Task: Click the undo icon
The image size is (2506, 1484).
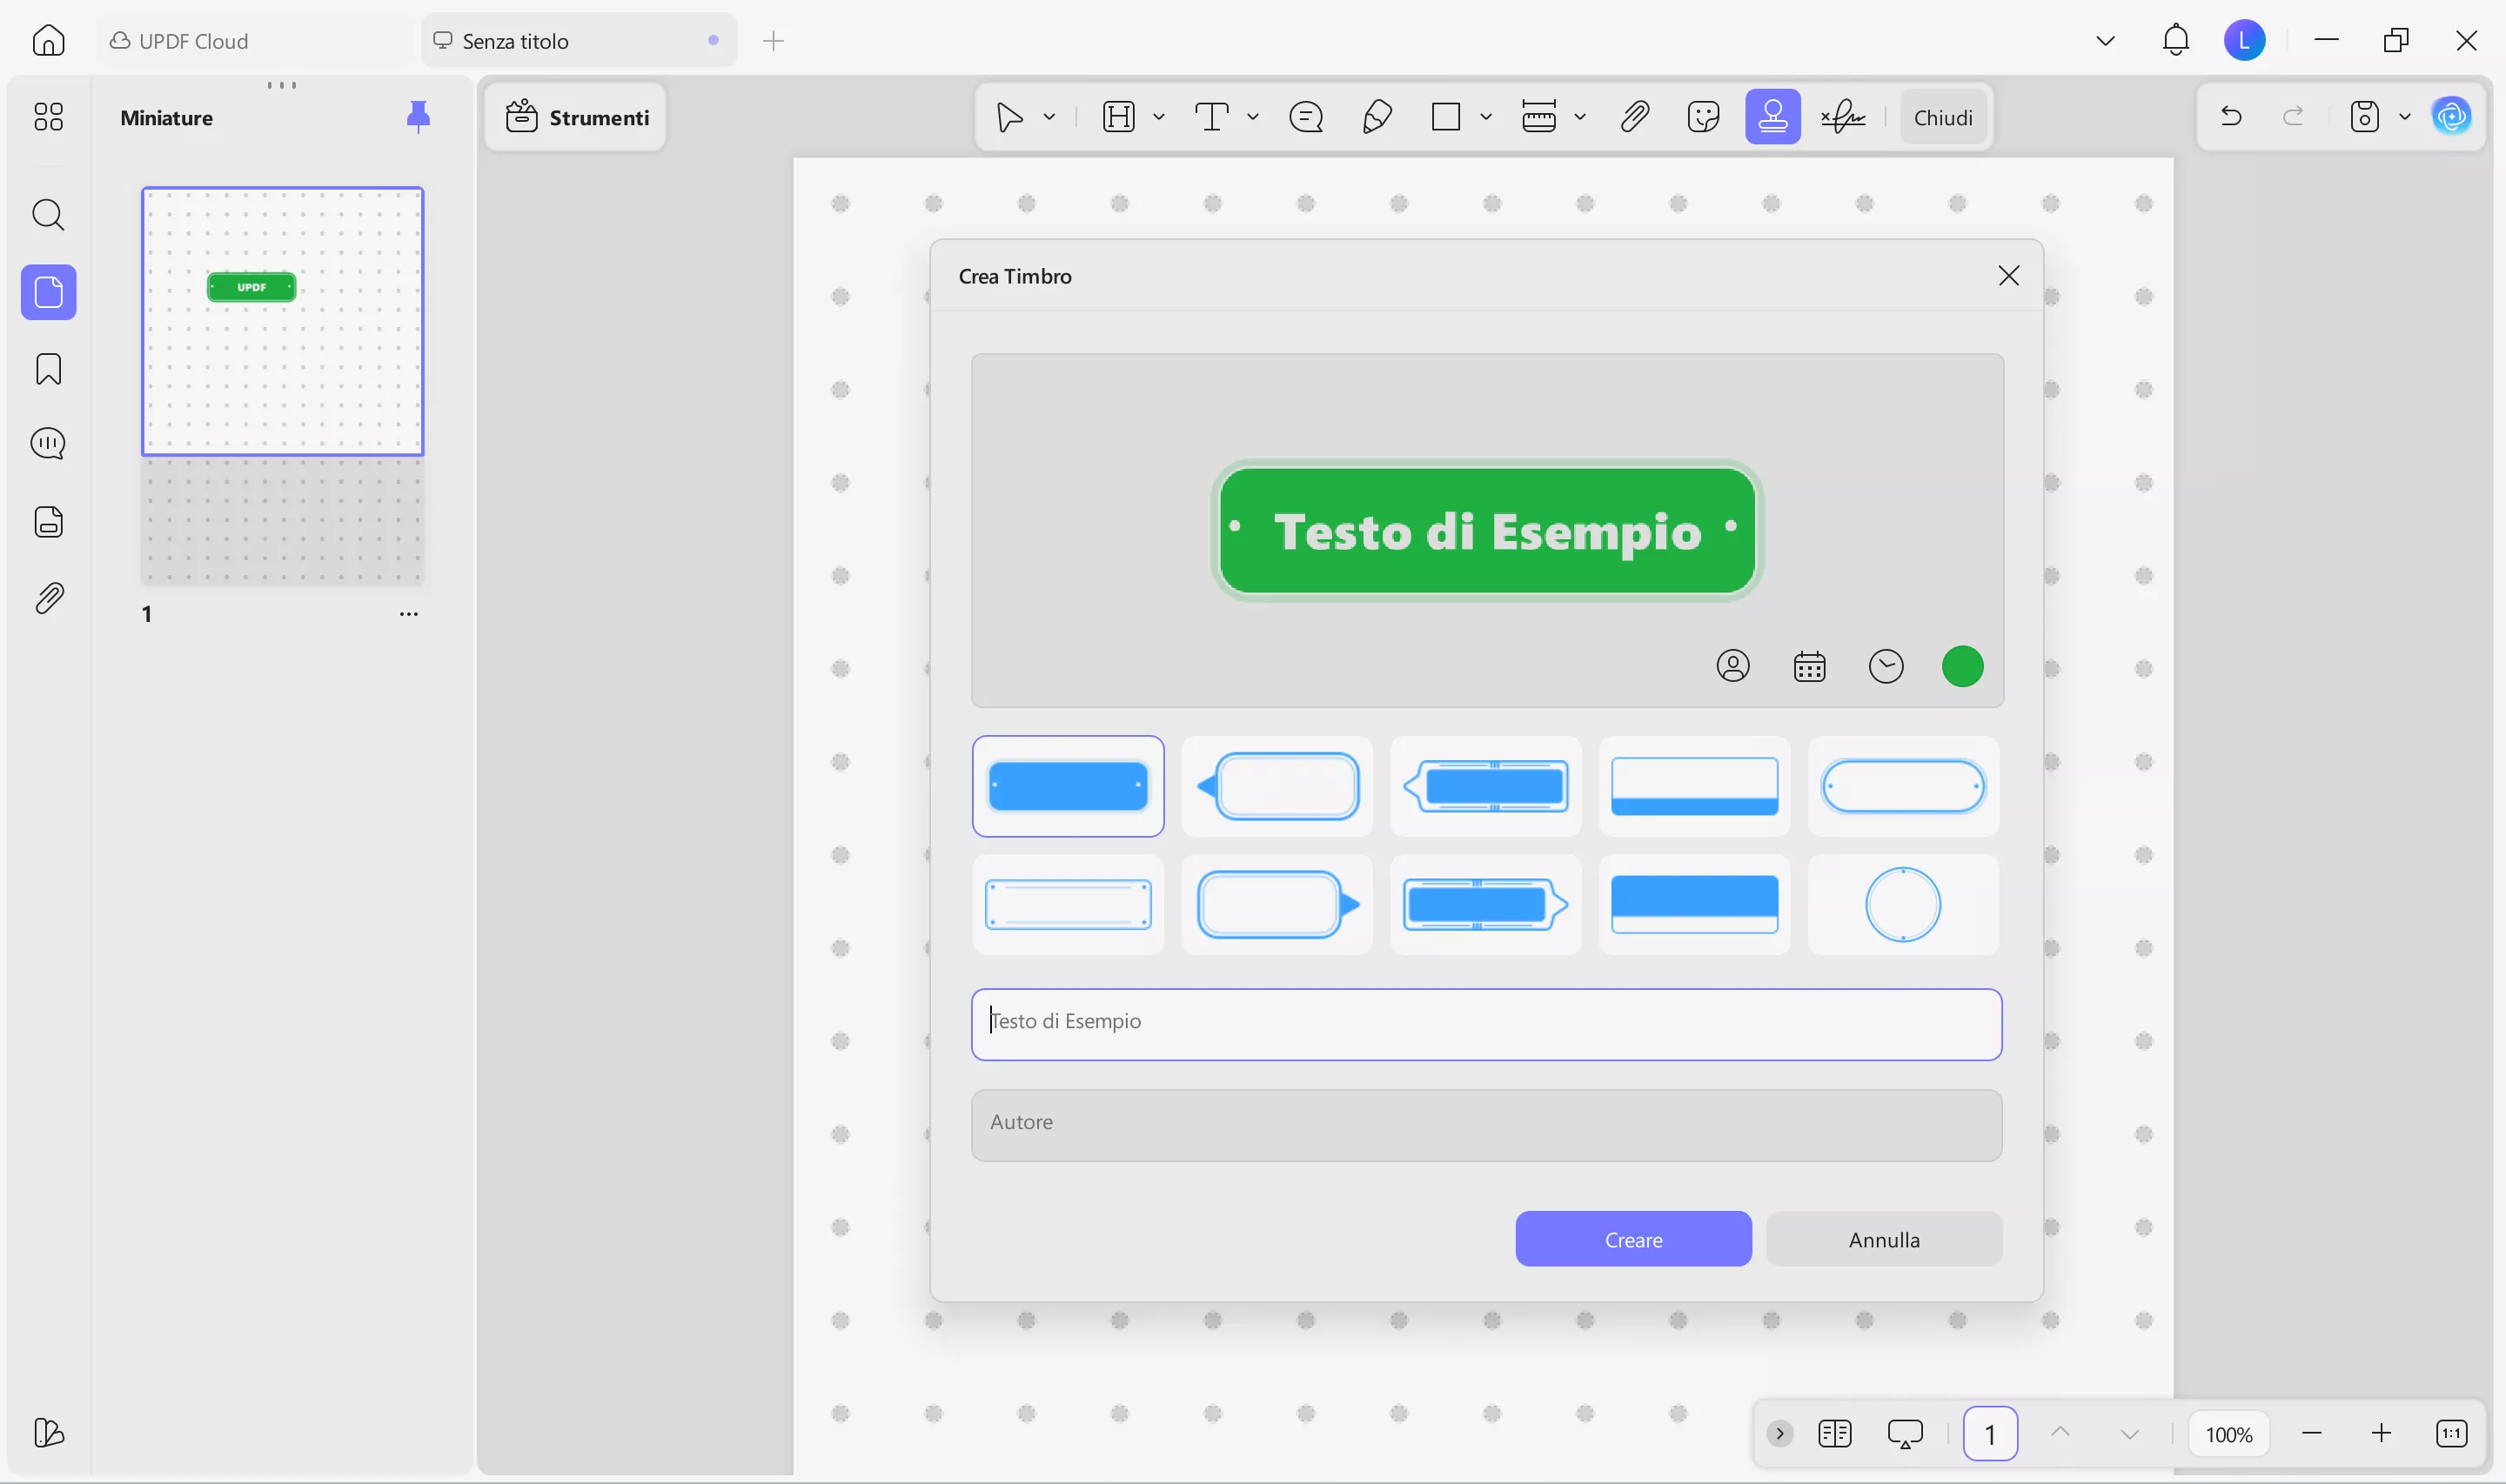Action: pyautogui.click(x=2231, y=116)
